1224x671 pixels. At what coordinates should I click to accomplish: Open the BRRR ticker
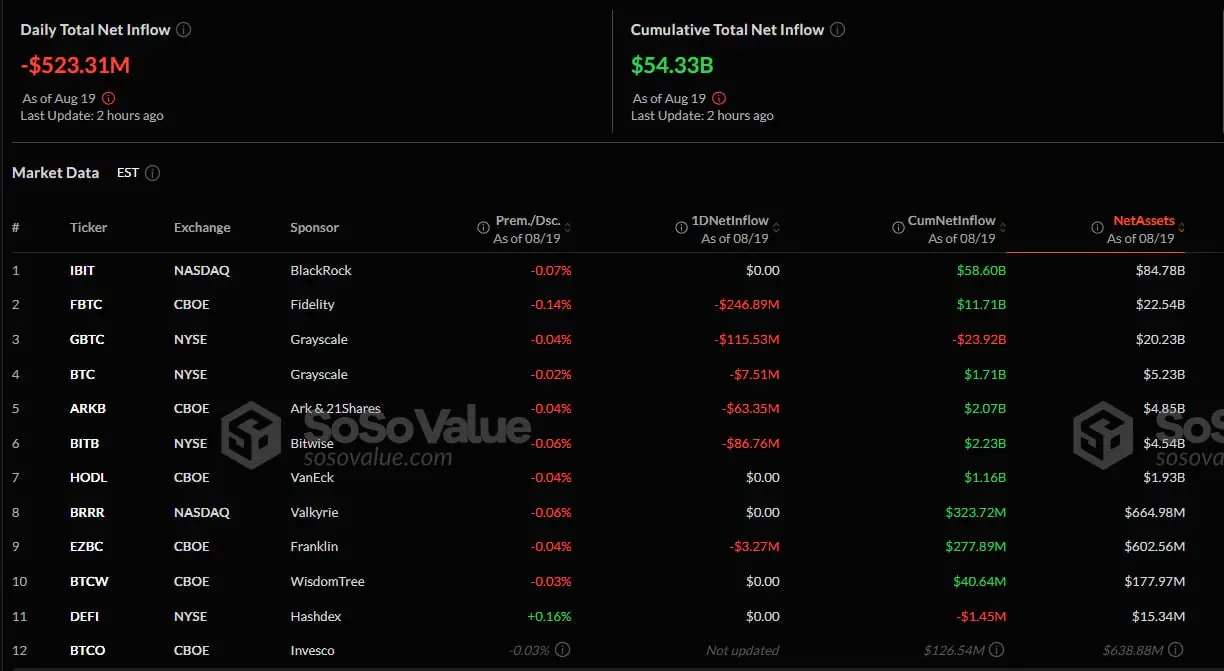coord(87,513)
